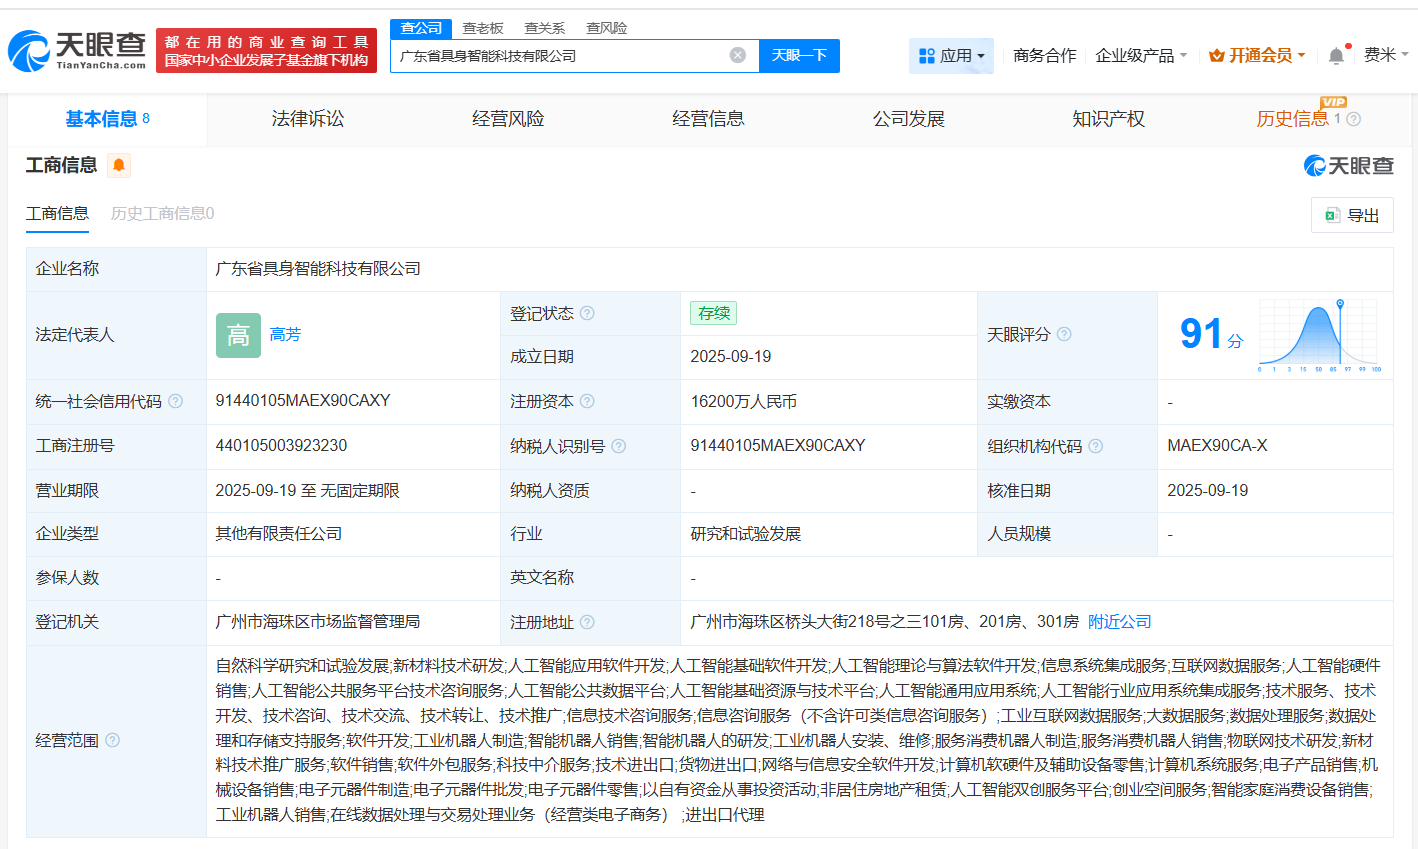The image size is (1418, 849).
Task: Click the clear (X) icon in the search box
Action: (x=738, y=56)
